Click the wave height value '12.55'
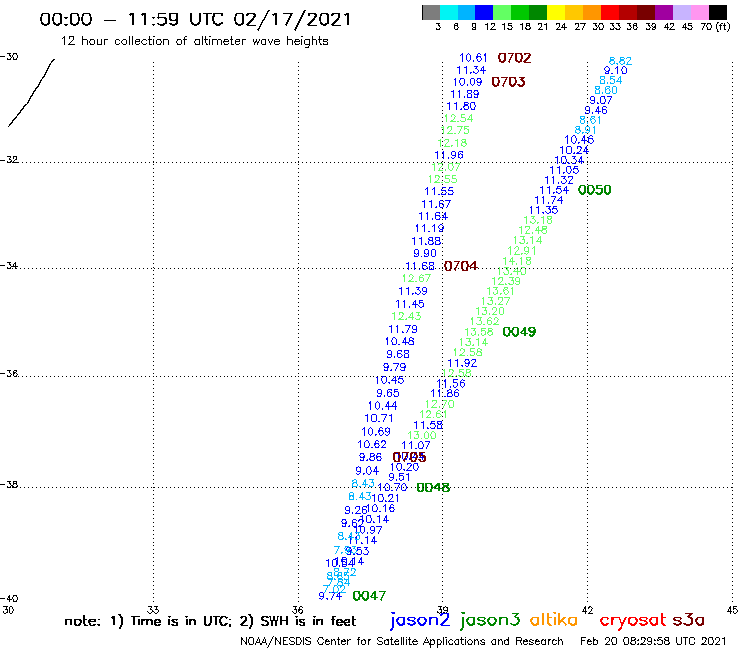The width and height of the screenshot is (740, 650). 443,179
